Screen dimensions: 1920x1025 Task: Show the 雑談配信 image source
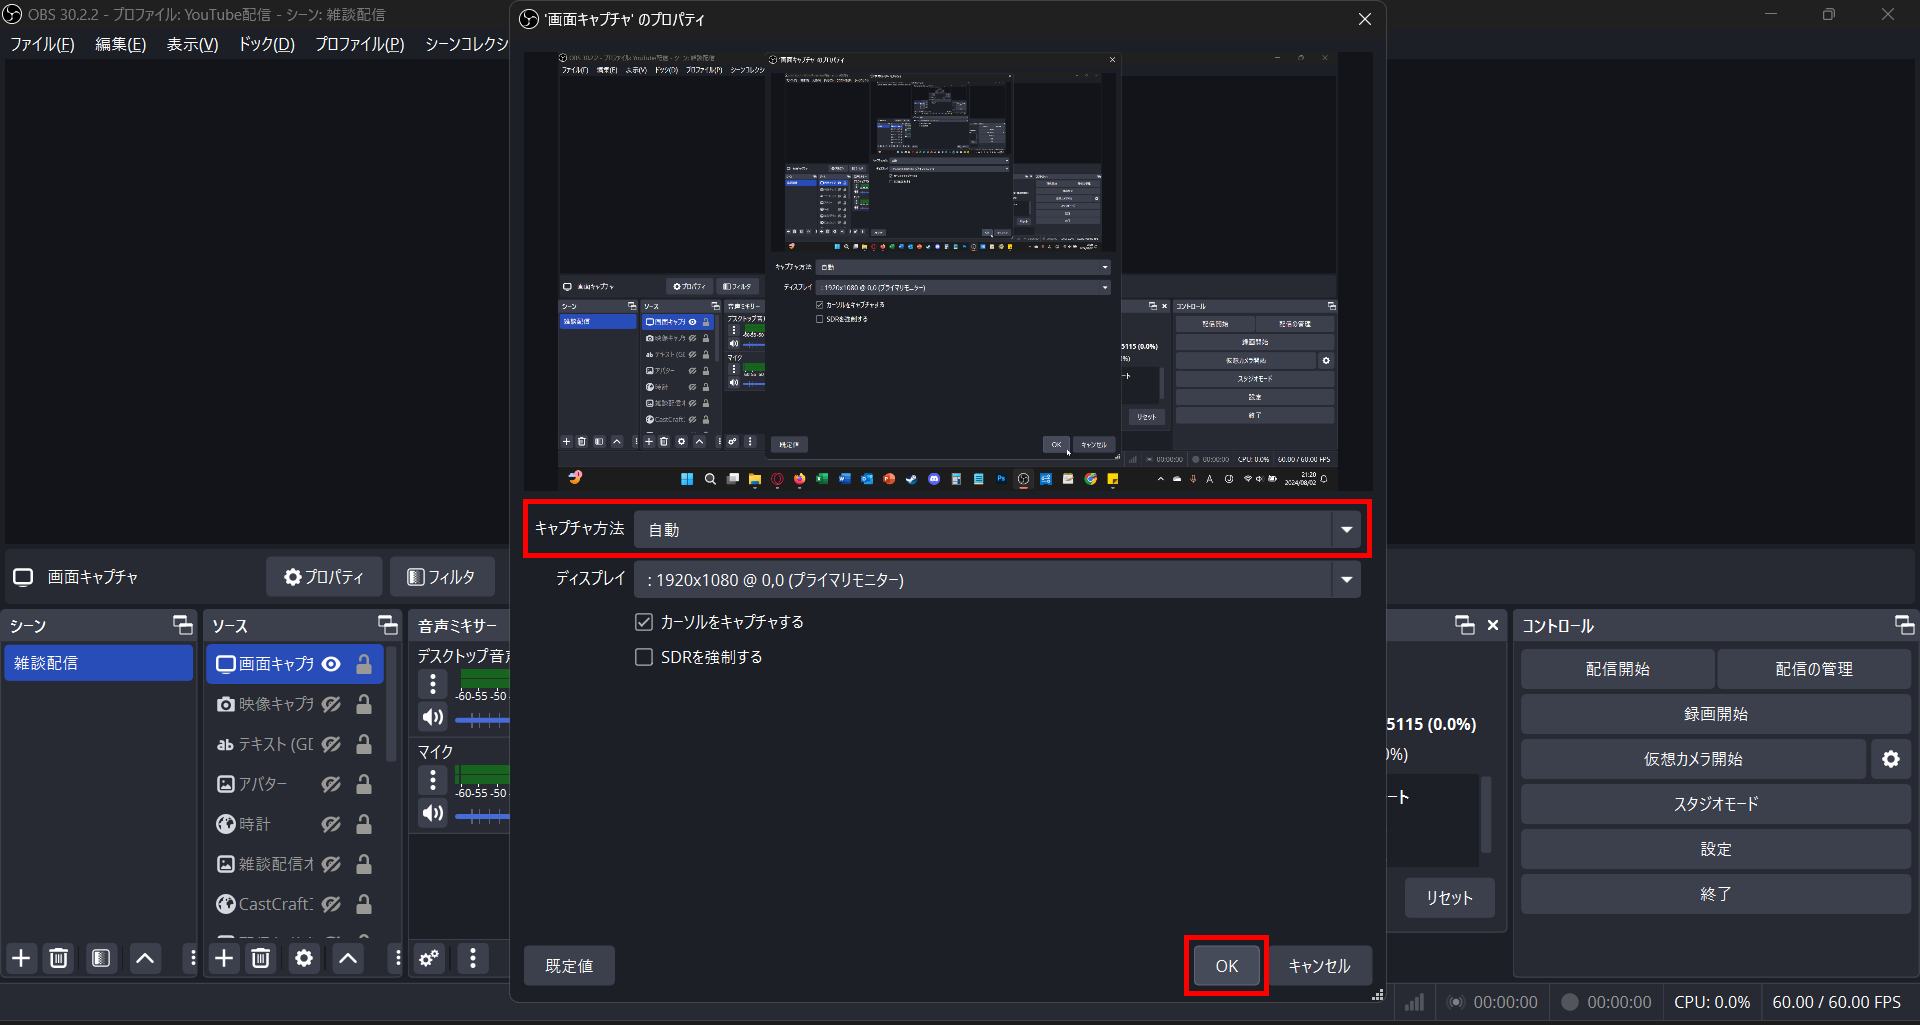point(331,864)
